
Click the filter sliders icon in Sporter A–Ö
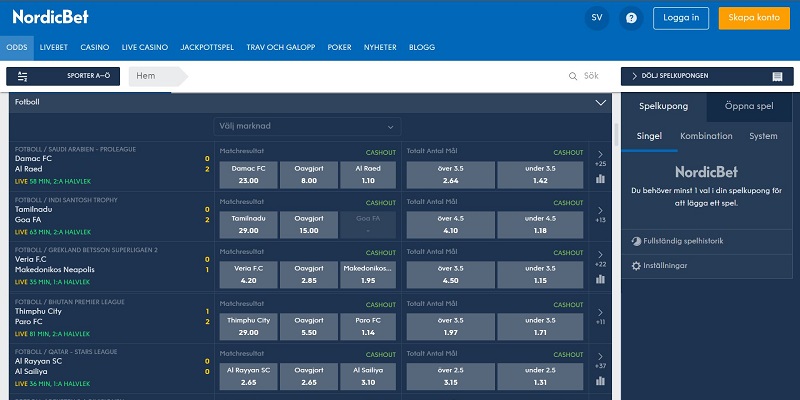tap(22, 77)
